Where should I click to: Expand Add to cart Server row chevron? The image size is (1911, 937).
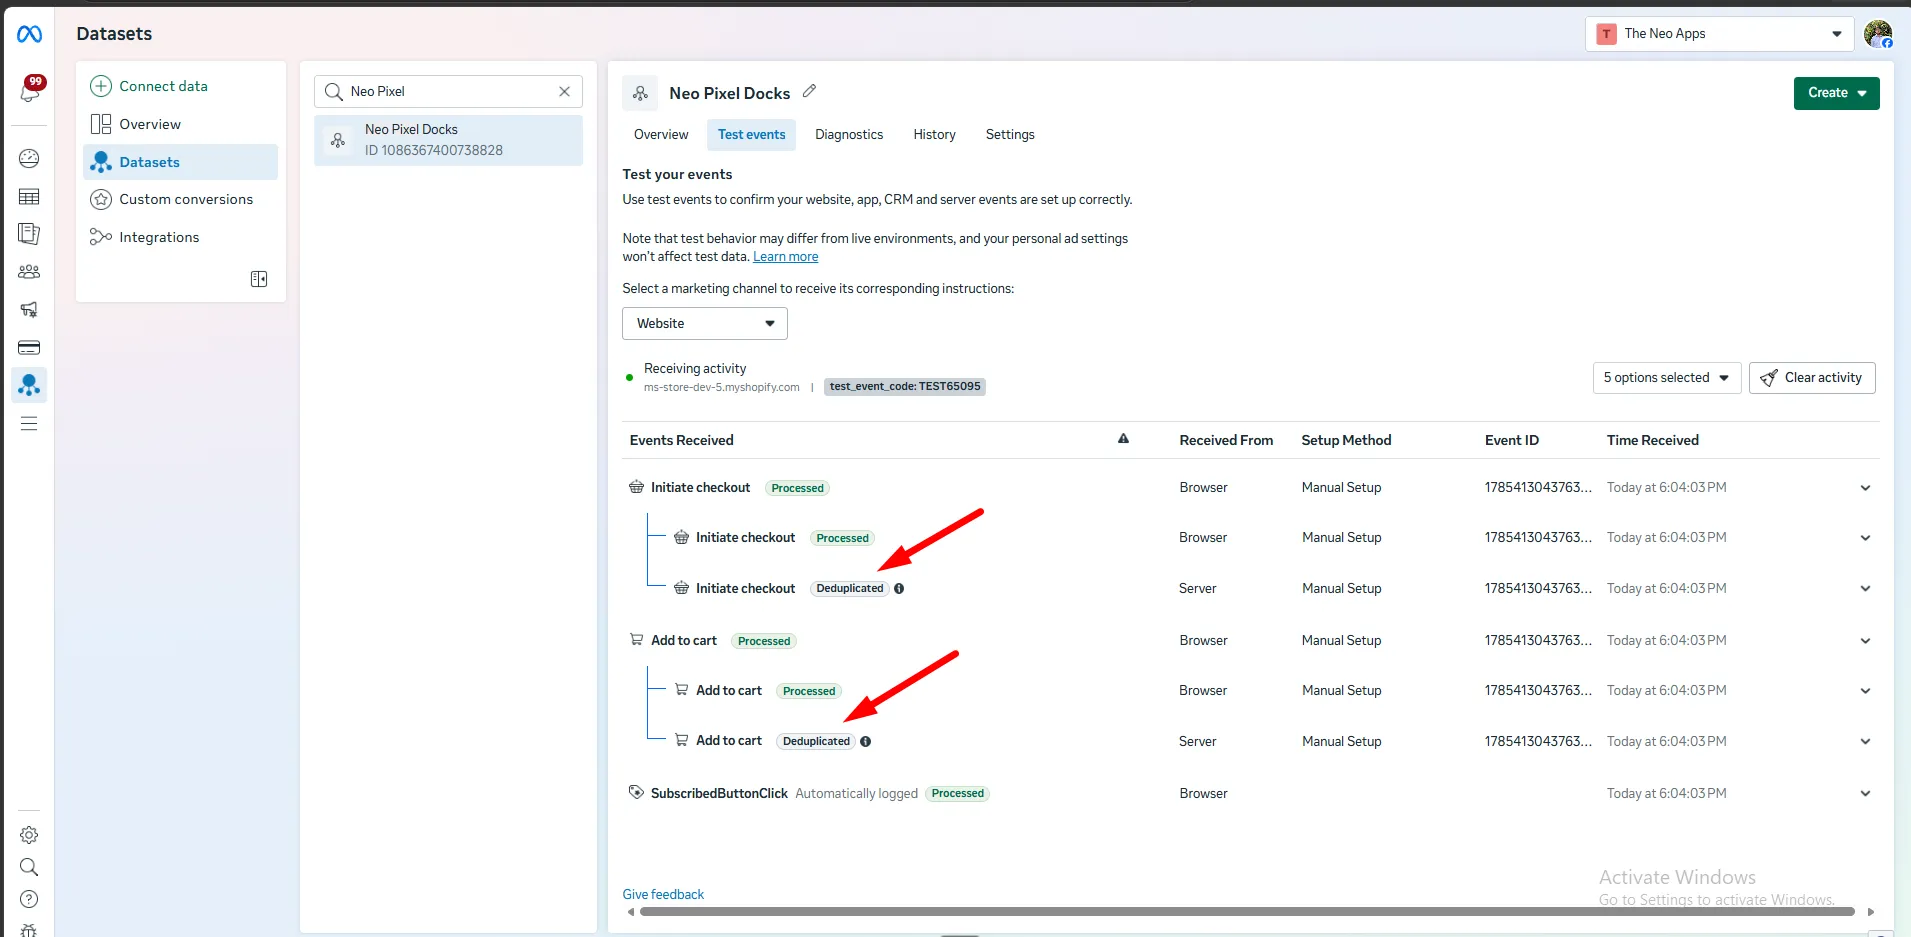click(x=1865, y=742)
